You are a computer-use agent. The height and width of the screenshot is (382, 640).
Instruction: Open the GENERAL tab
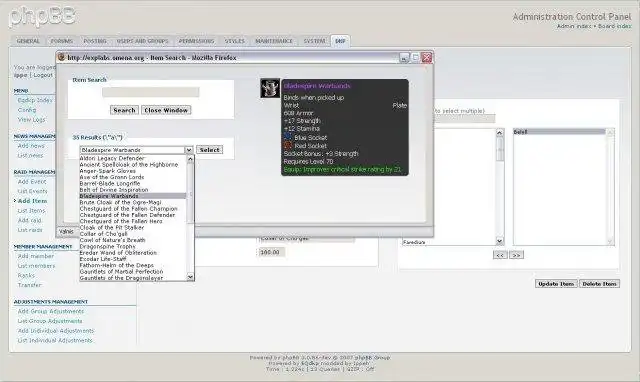coord(28,41)
